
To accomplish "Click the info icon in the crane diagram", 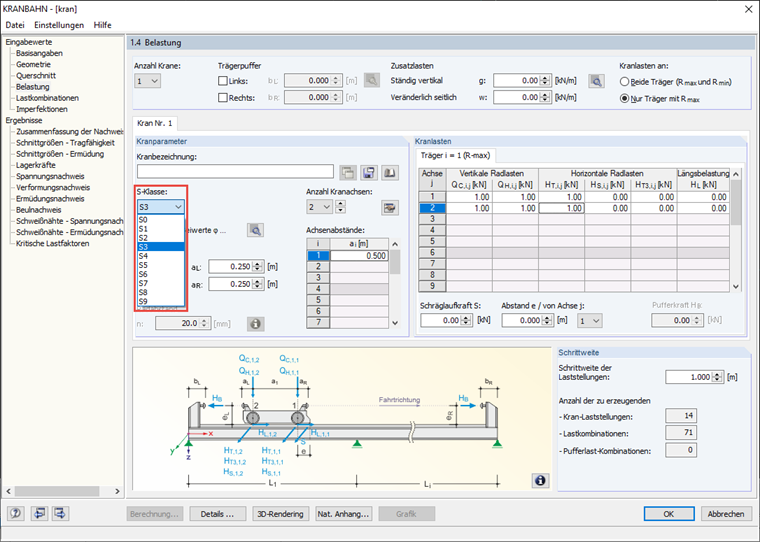I will coord(540,480).
